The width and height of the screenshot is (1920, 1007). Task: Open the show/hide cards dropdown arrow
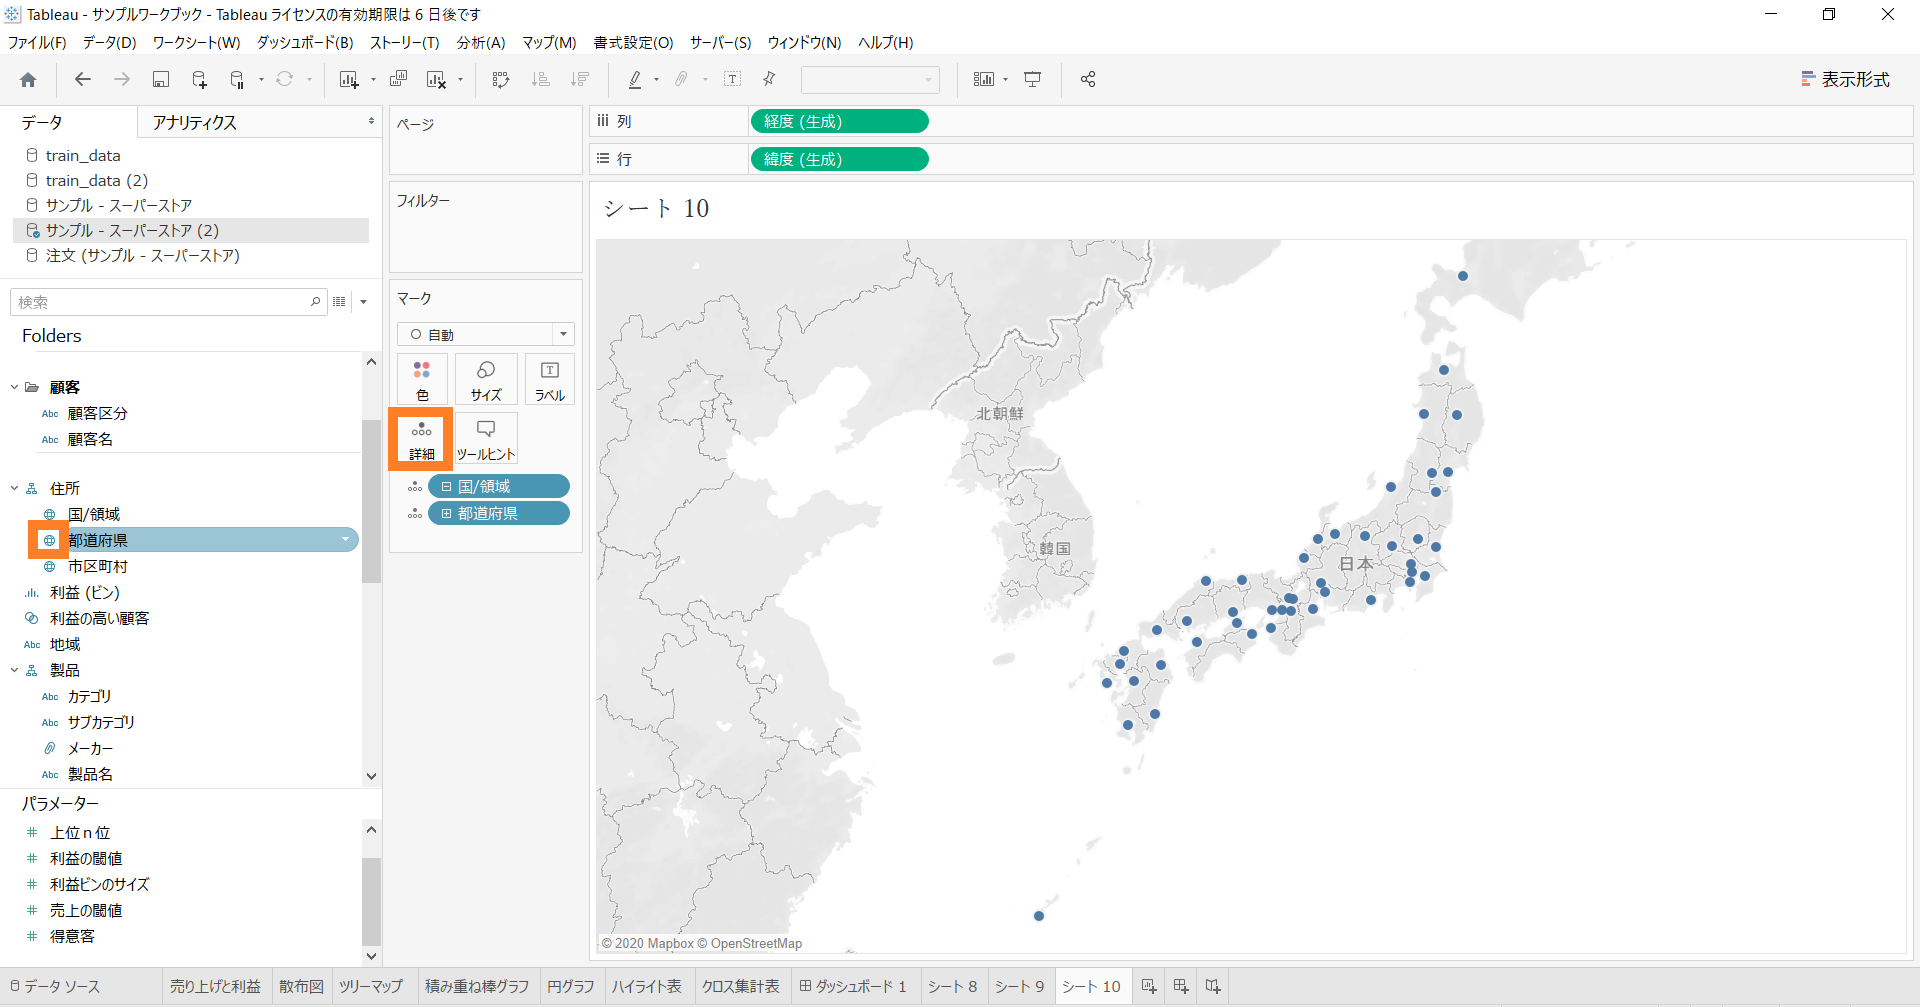point(1005,80)
